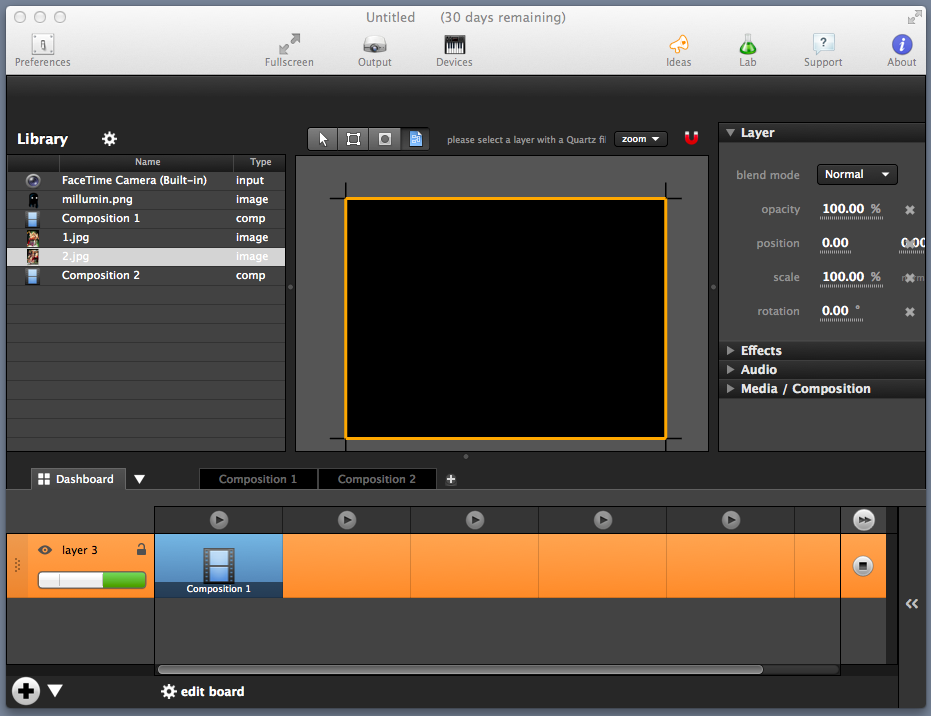Open the Devices panel

(x=454, y=50)
